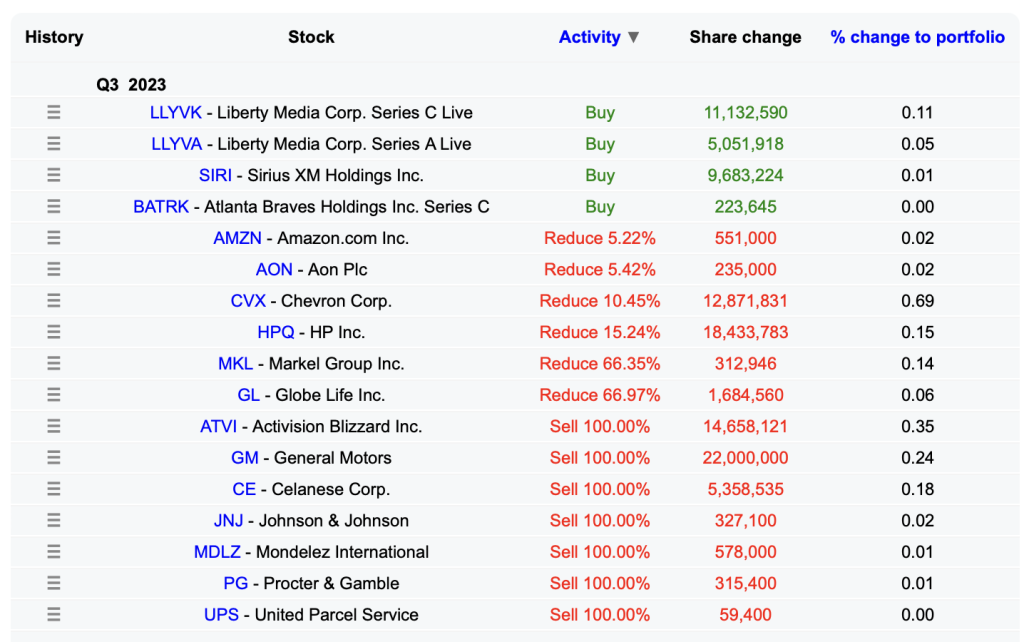Click history icon next to HP Inc.
Viewport: 1024px width, 642px height.
pos(54,332)
